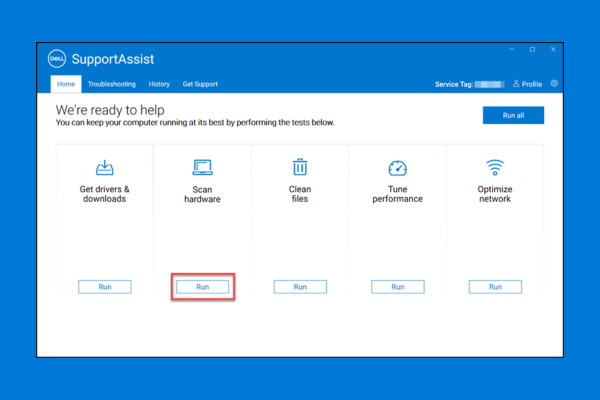Click the Run all button
Viewport: 600px width, 400px height.
(x=513, y=115)
